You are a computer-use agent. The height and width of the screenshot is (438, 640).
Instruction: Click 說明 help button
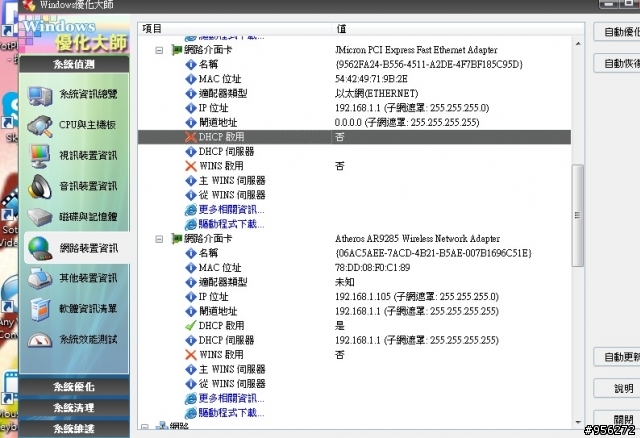[617, 388]
